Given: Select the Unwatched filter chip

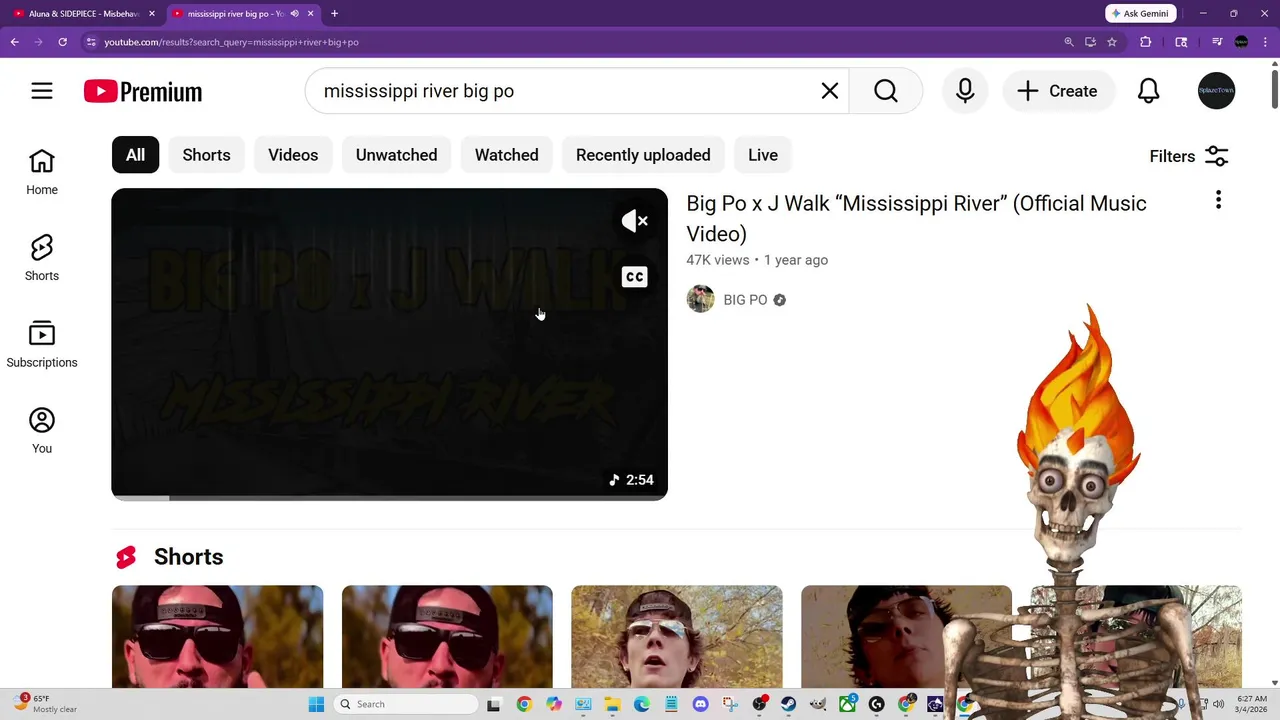Looking at the screenshot, I should [x=396, y=155].
